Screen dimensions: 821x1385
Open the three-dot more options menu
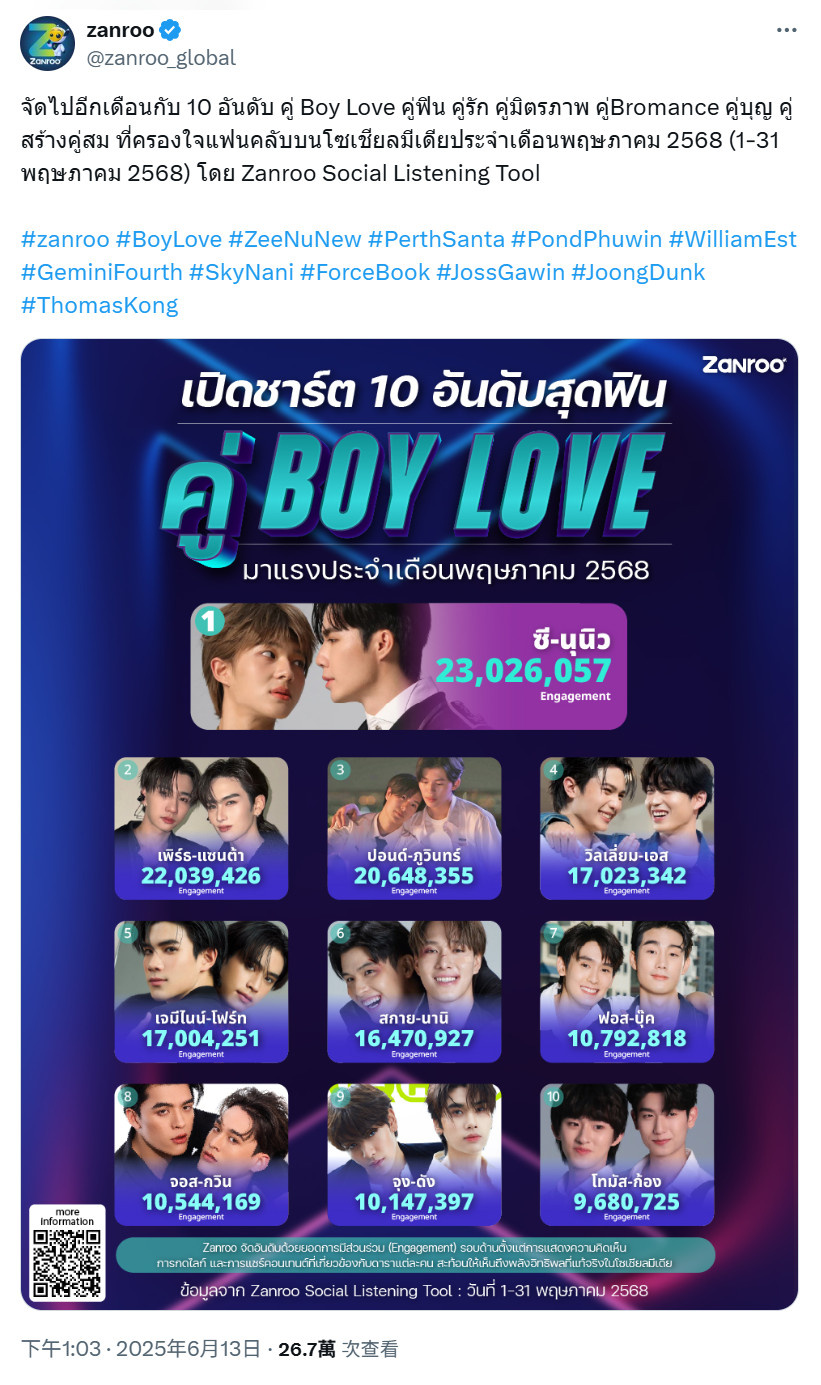[x=787, y=30]
